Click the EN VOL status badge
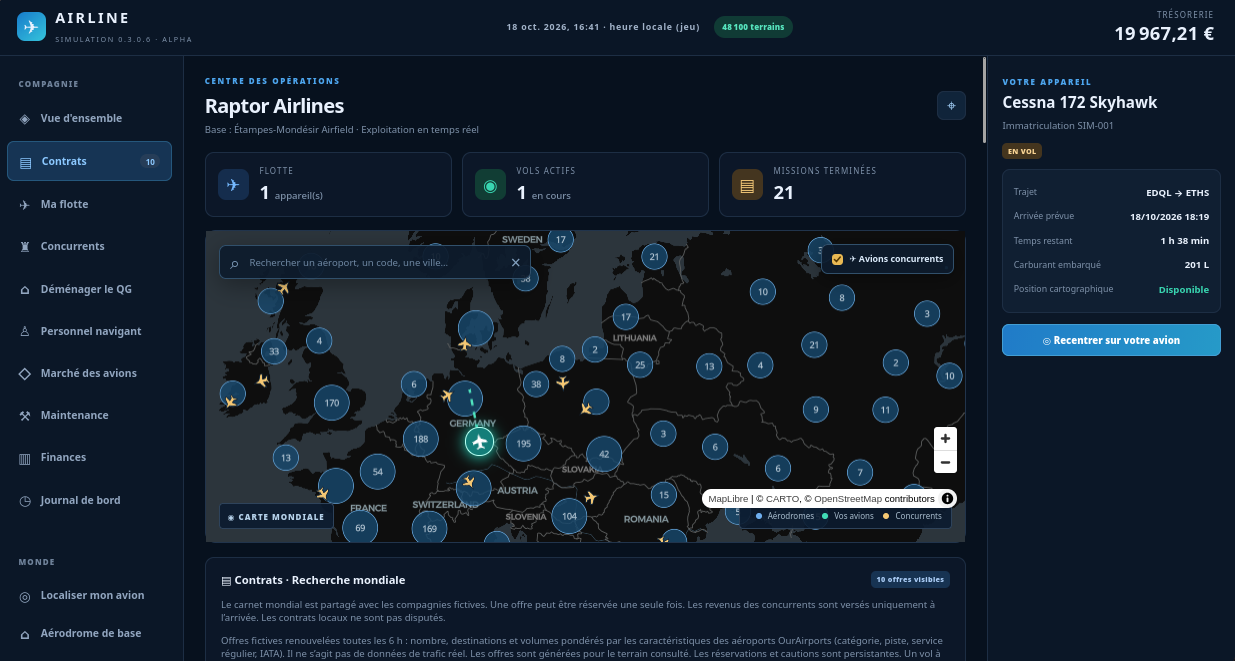This screenshot has width=1235, height=661. pos(1020,151)
